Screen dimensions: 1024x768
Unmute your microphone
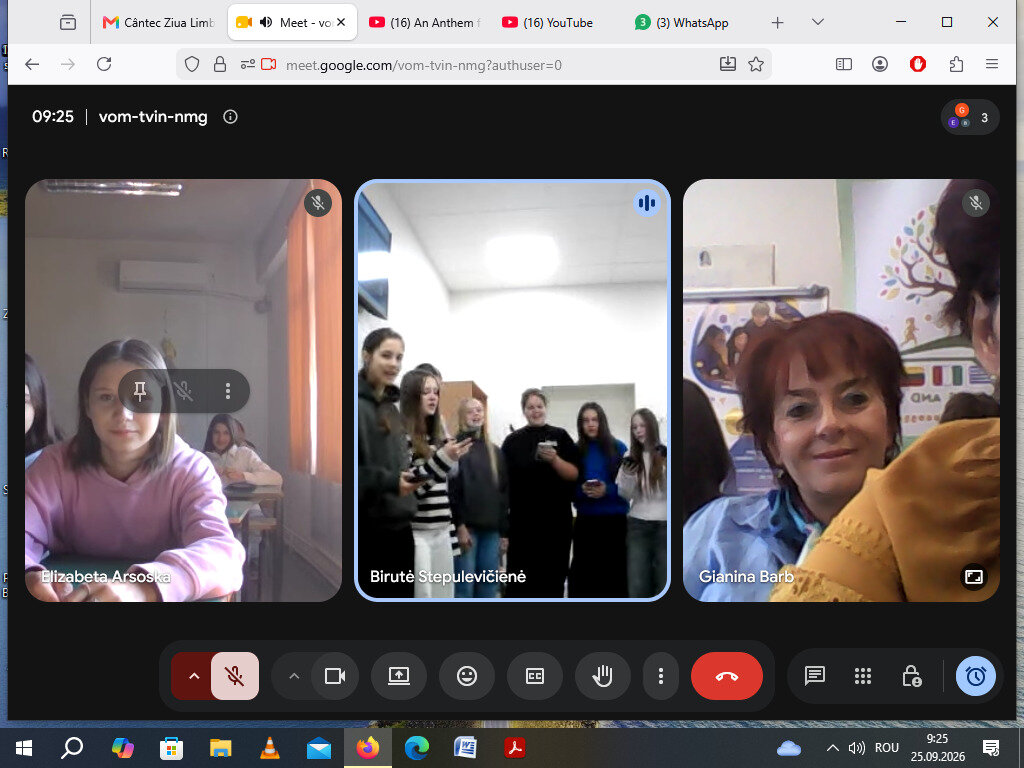pyautogui.click(x=235, y=676)
